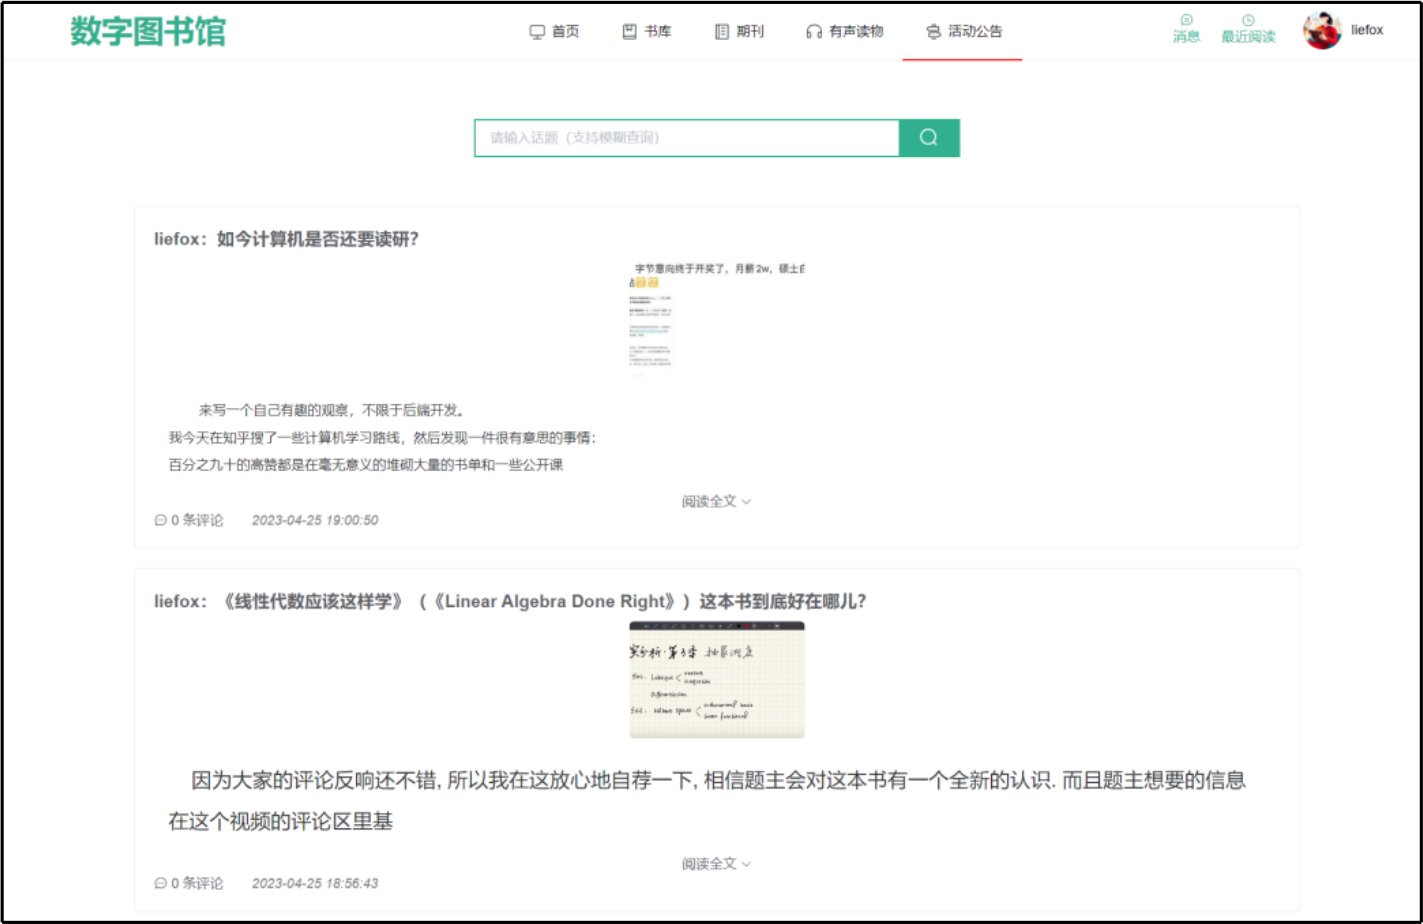Open the 消息 messages icon

pyautogui.click(x=1186, y=21)
